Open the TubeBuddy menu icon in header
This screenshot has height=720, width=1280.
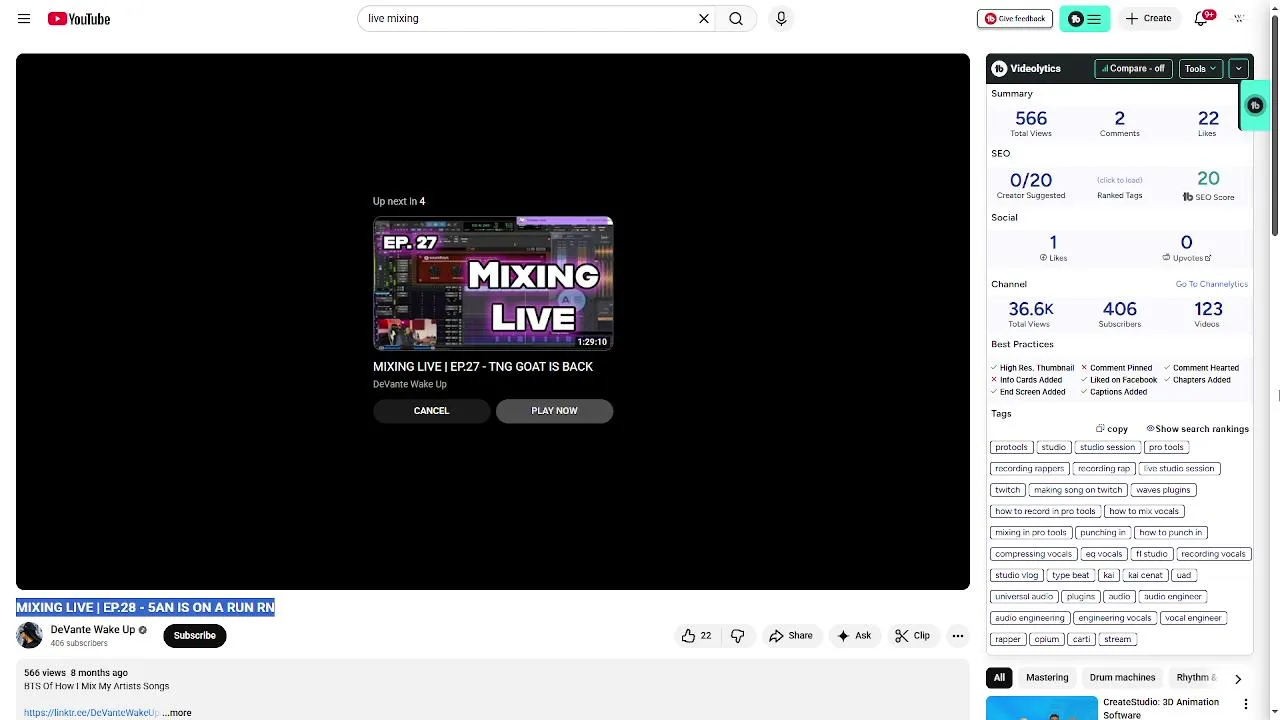1085,19
